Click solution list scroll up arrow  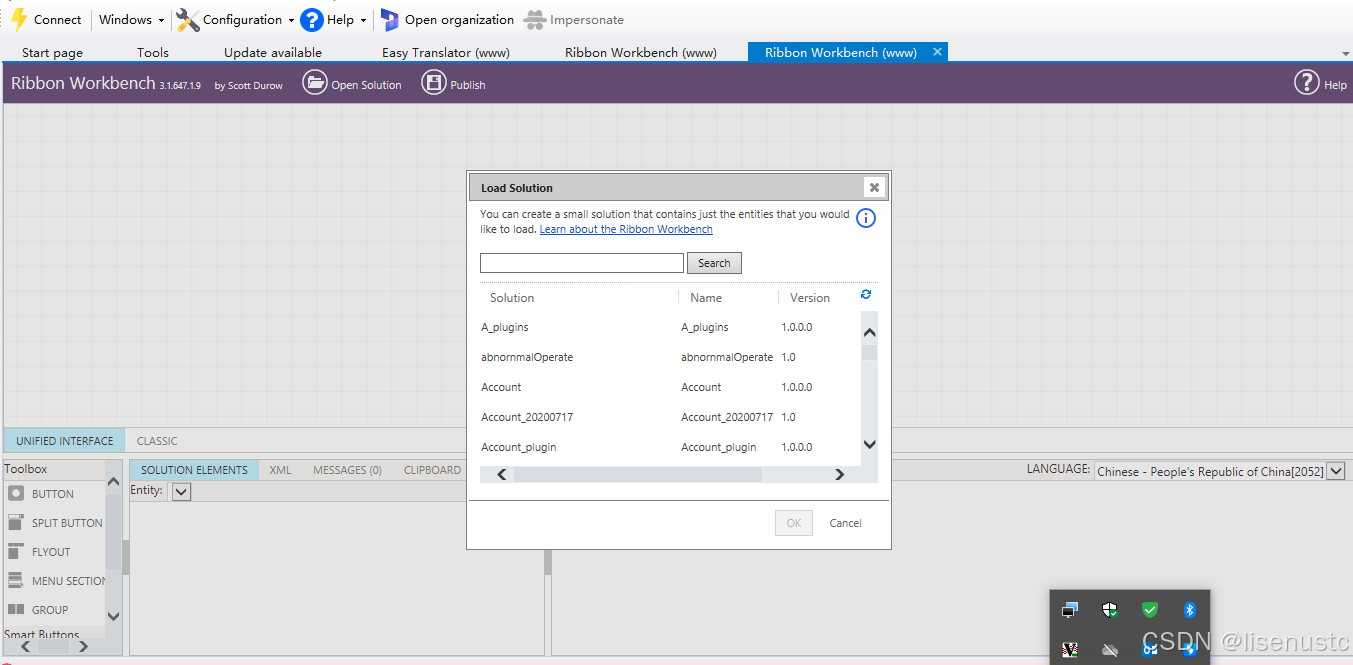(x=869, y=333)
